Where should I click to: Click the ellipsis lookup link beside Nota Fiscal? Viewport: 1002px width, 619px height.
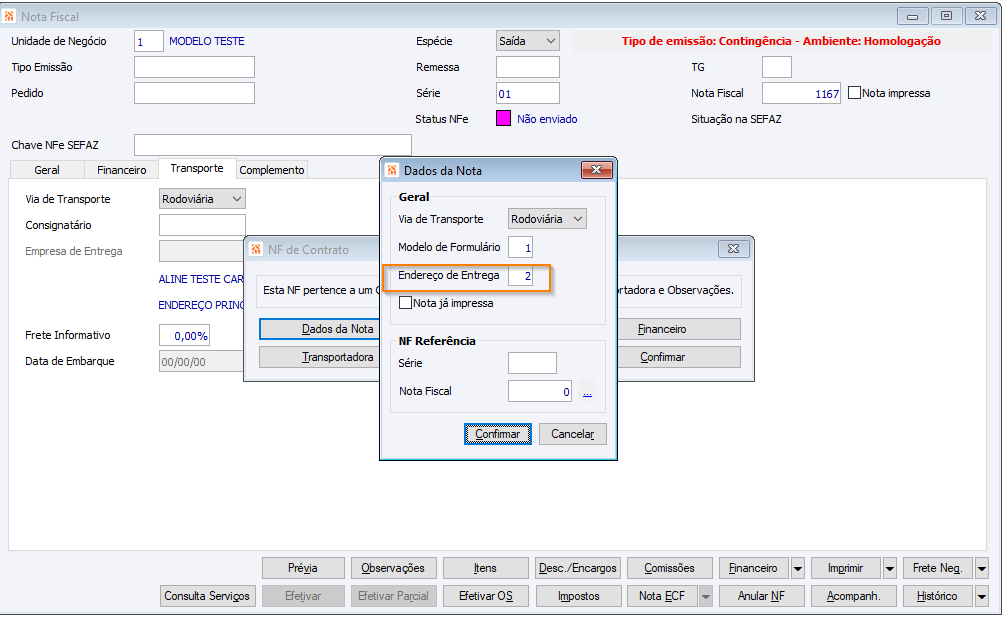click(x=587, y=392)
